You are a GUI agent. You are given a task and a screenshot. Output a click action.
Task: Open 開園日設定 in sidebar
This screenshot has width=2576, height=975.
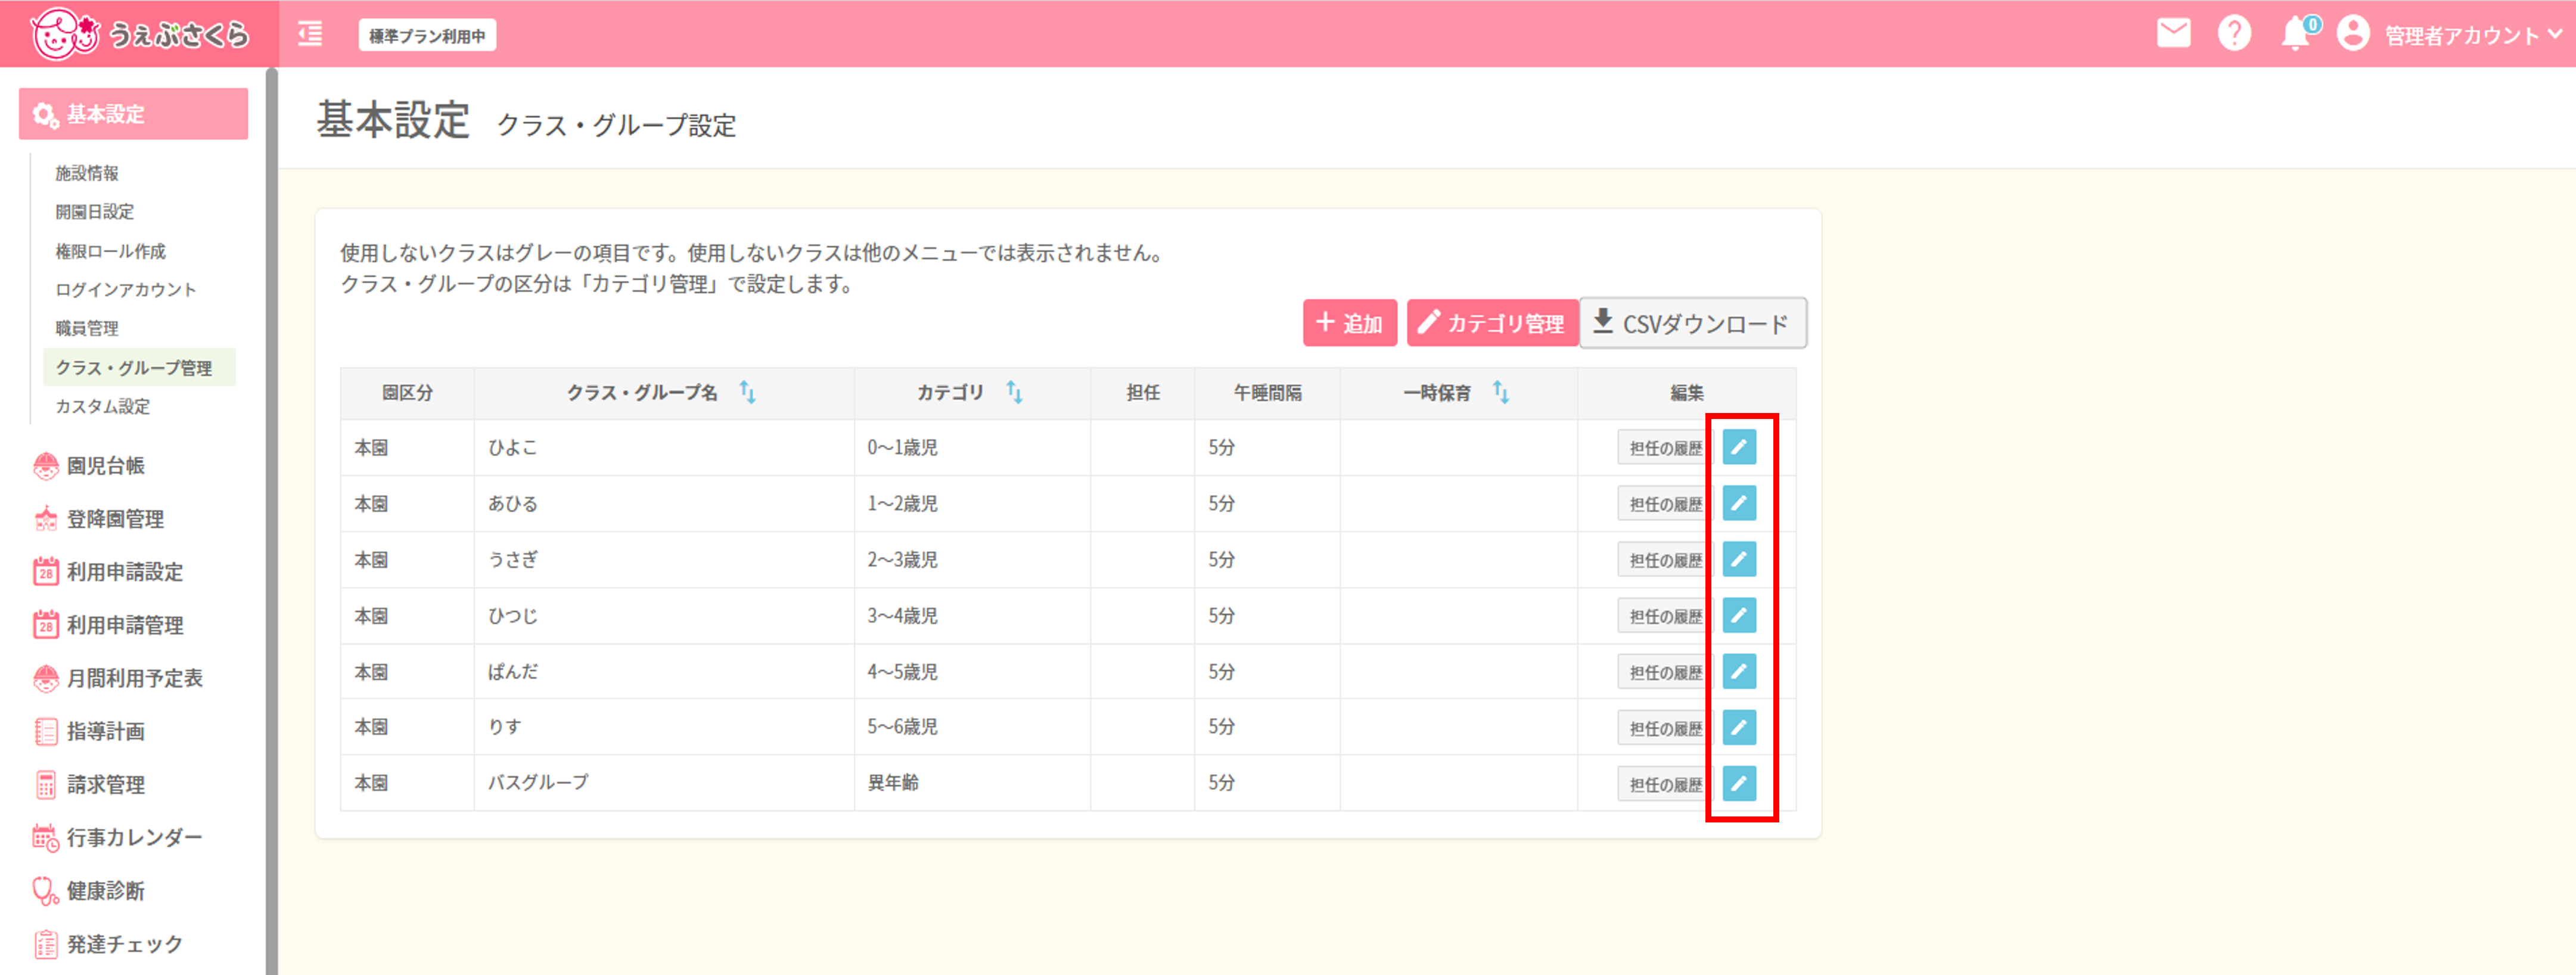point(95,212)
